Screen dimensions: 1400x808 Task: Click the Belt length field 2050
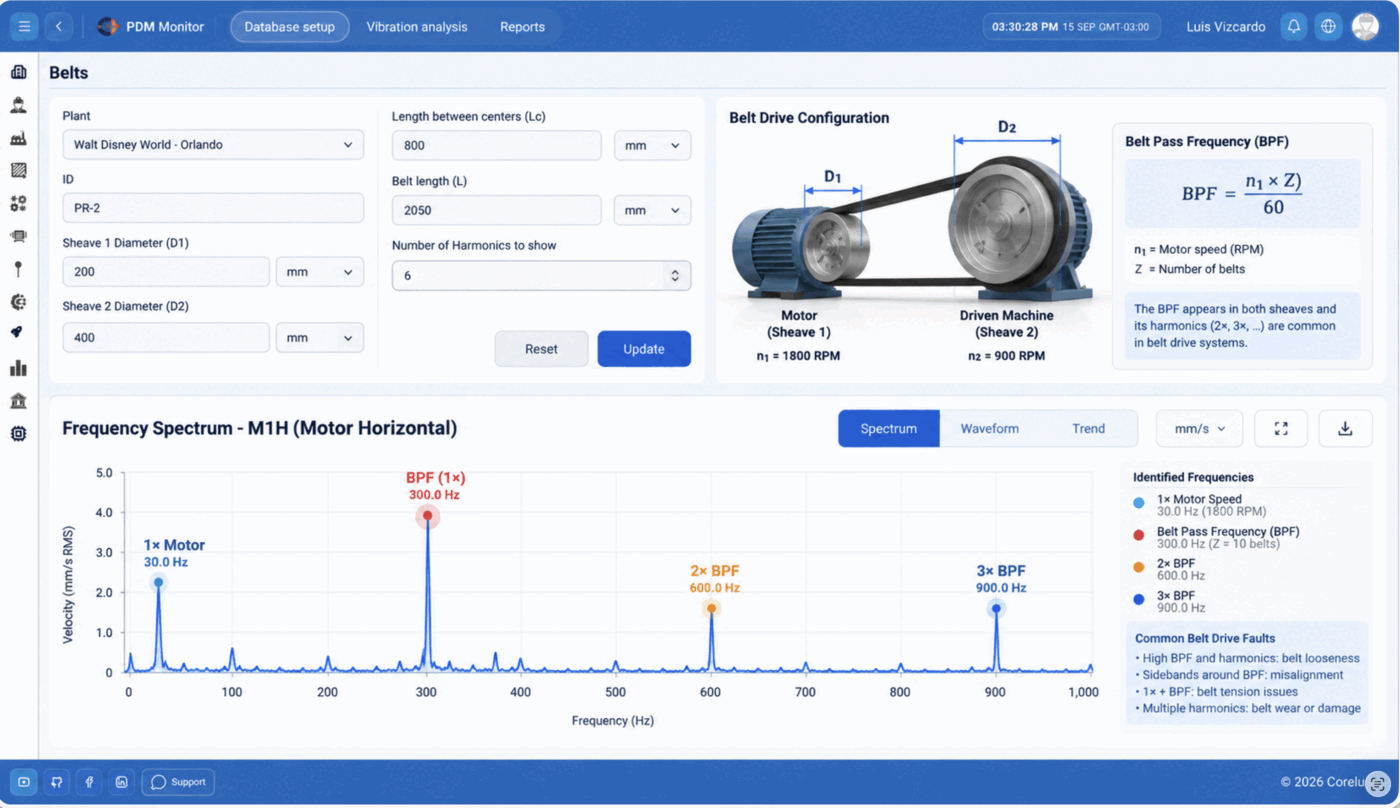coord(497,210)
